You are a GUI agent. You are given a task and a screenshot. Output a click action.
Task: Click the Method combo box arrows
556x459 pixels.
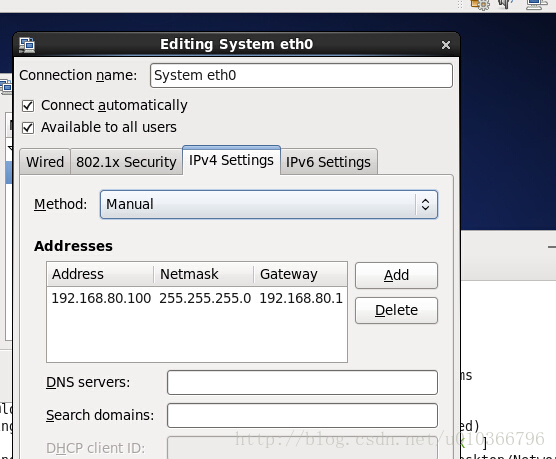[426, 204]
